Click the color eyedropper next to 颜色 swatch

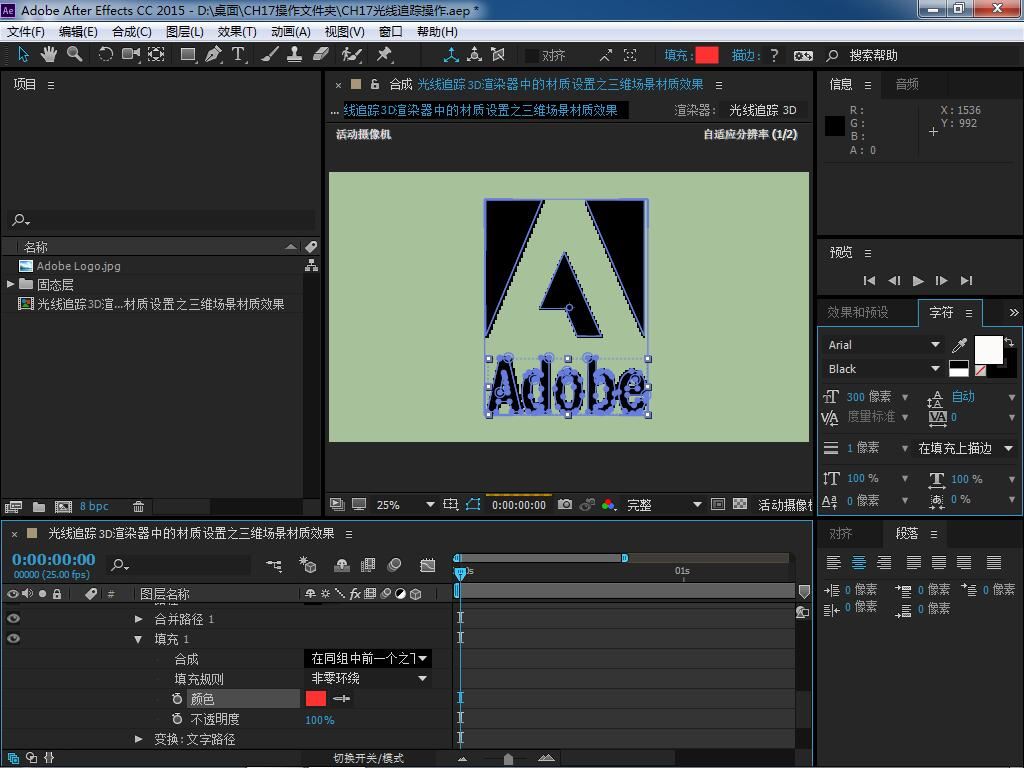point(342,699)
